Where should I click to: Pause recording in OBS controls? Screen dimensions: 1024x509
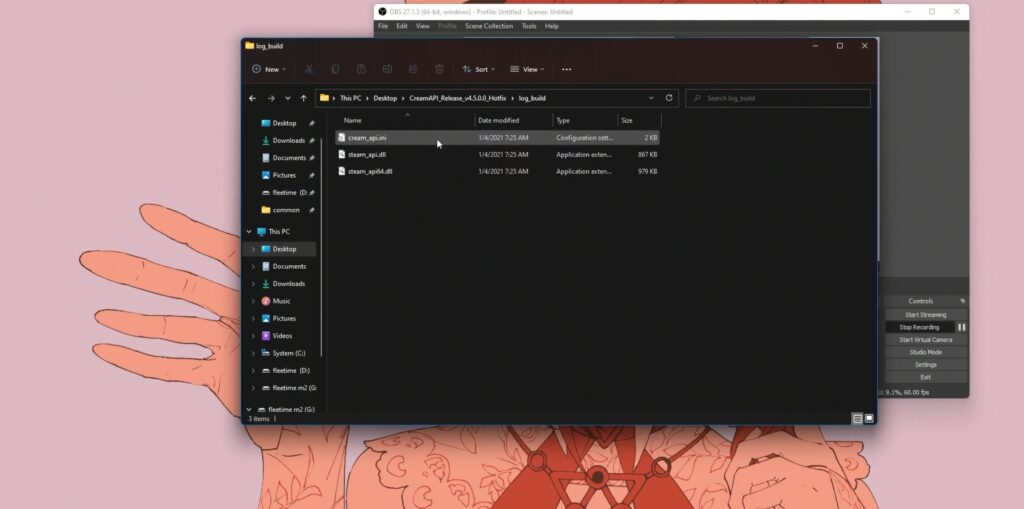tap(961, 327)
